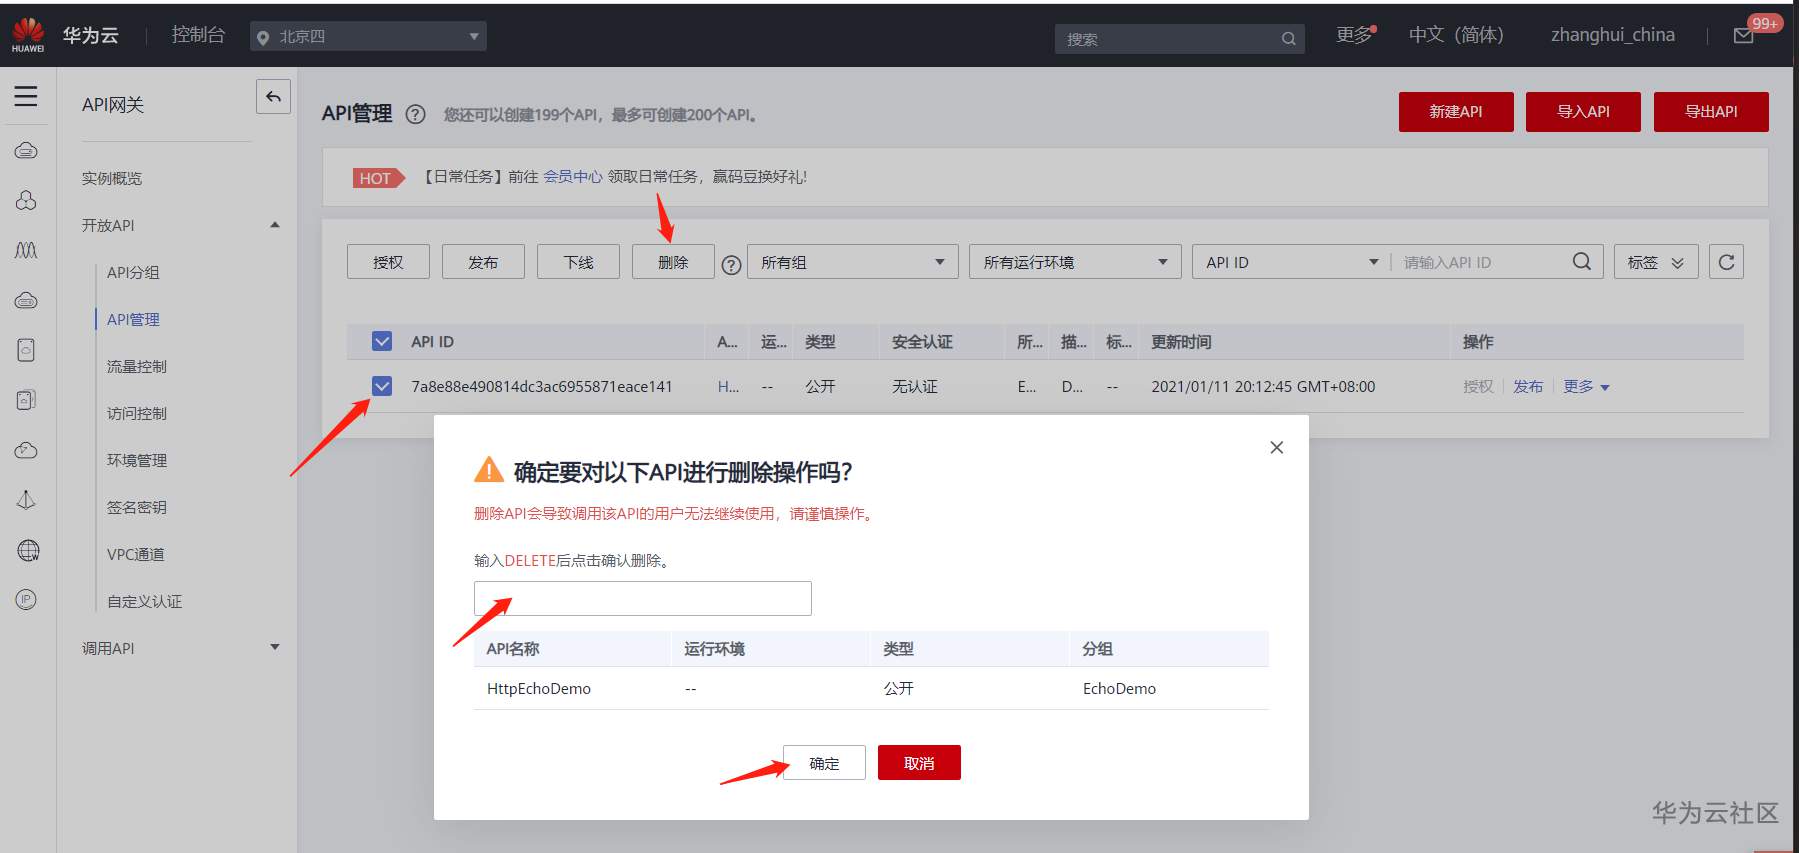Open the messages envelope icon with 99+ badge
Viewport: 1799px width, 853px height.
pos(1743,36)
